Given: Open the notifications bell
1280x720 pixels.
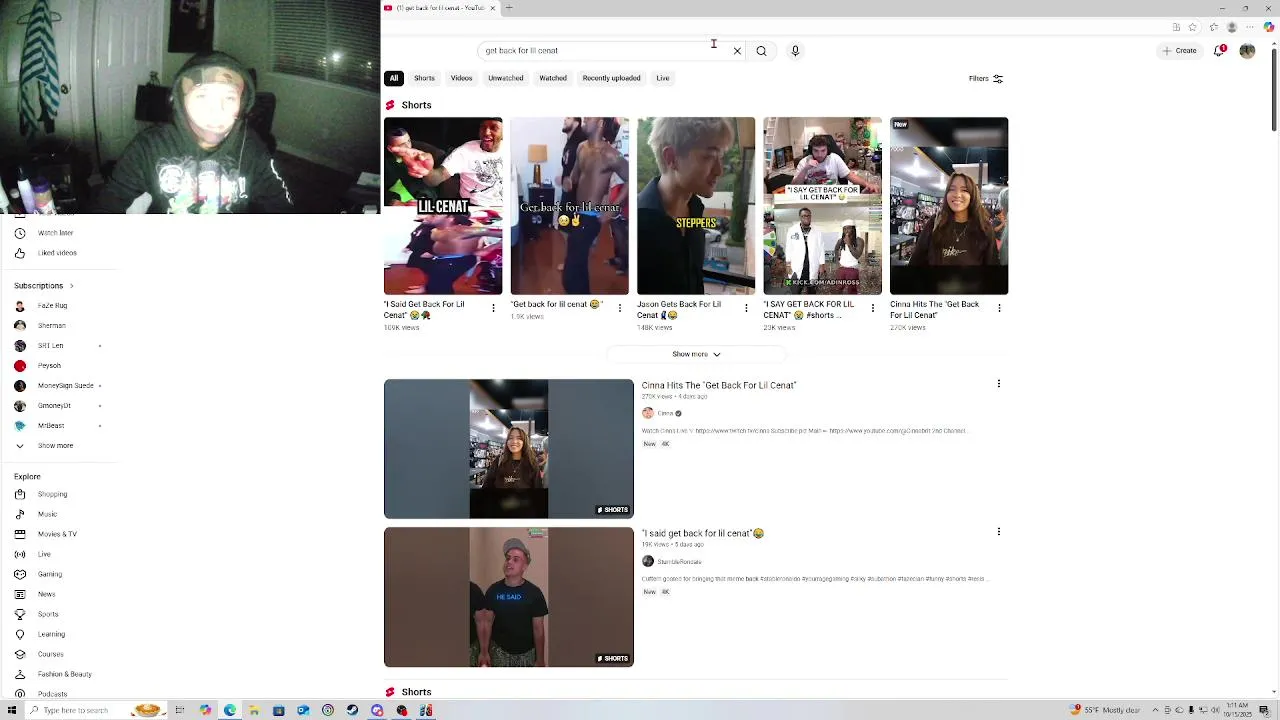Looking at the screenshot, I should pyautogui.click(x=1219, y=51).
